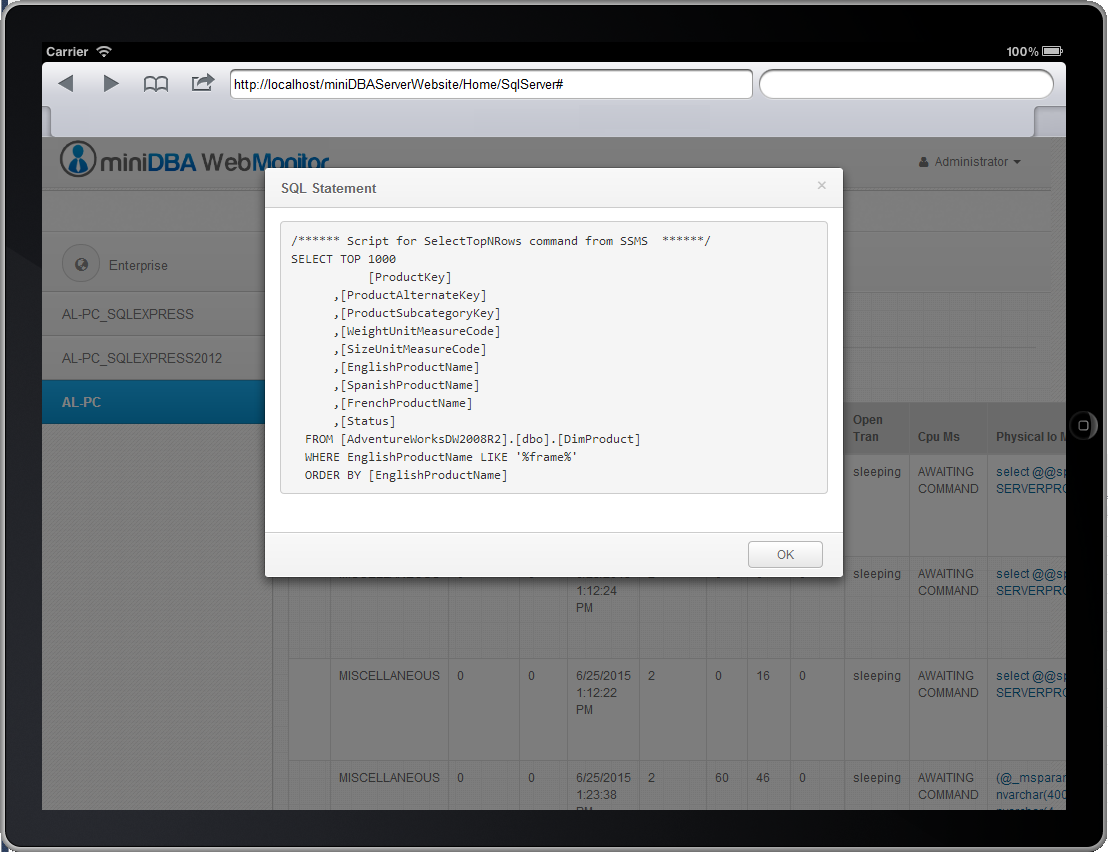
Task: Select the AL-PC_SQLEXPRESS2012 server in the sidebar
Action: (x=153, y=358)
